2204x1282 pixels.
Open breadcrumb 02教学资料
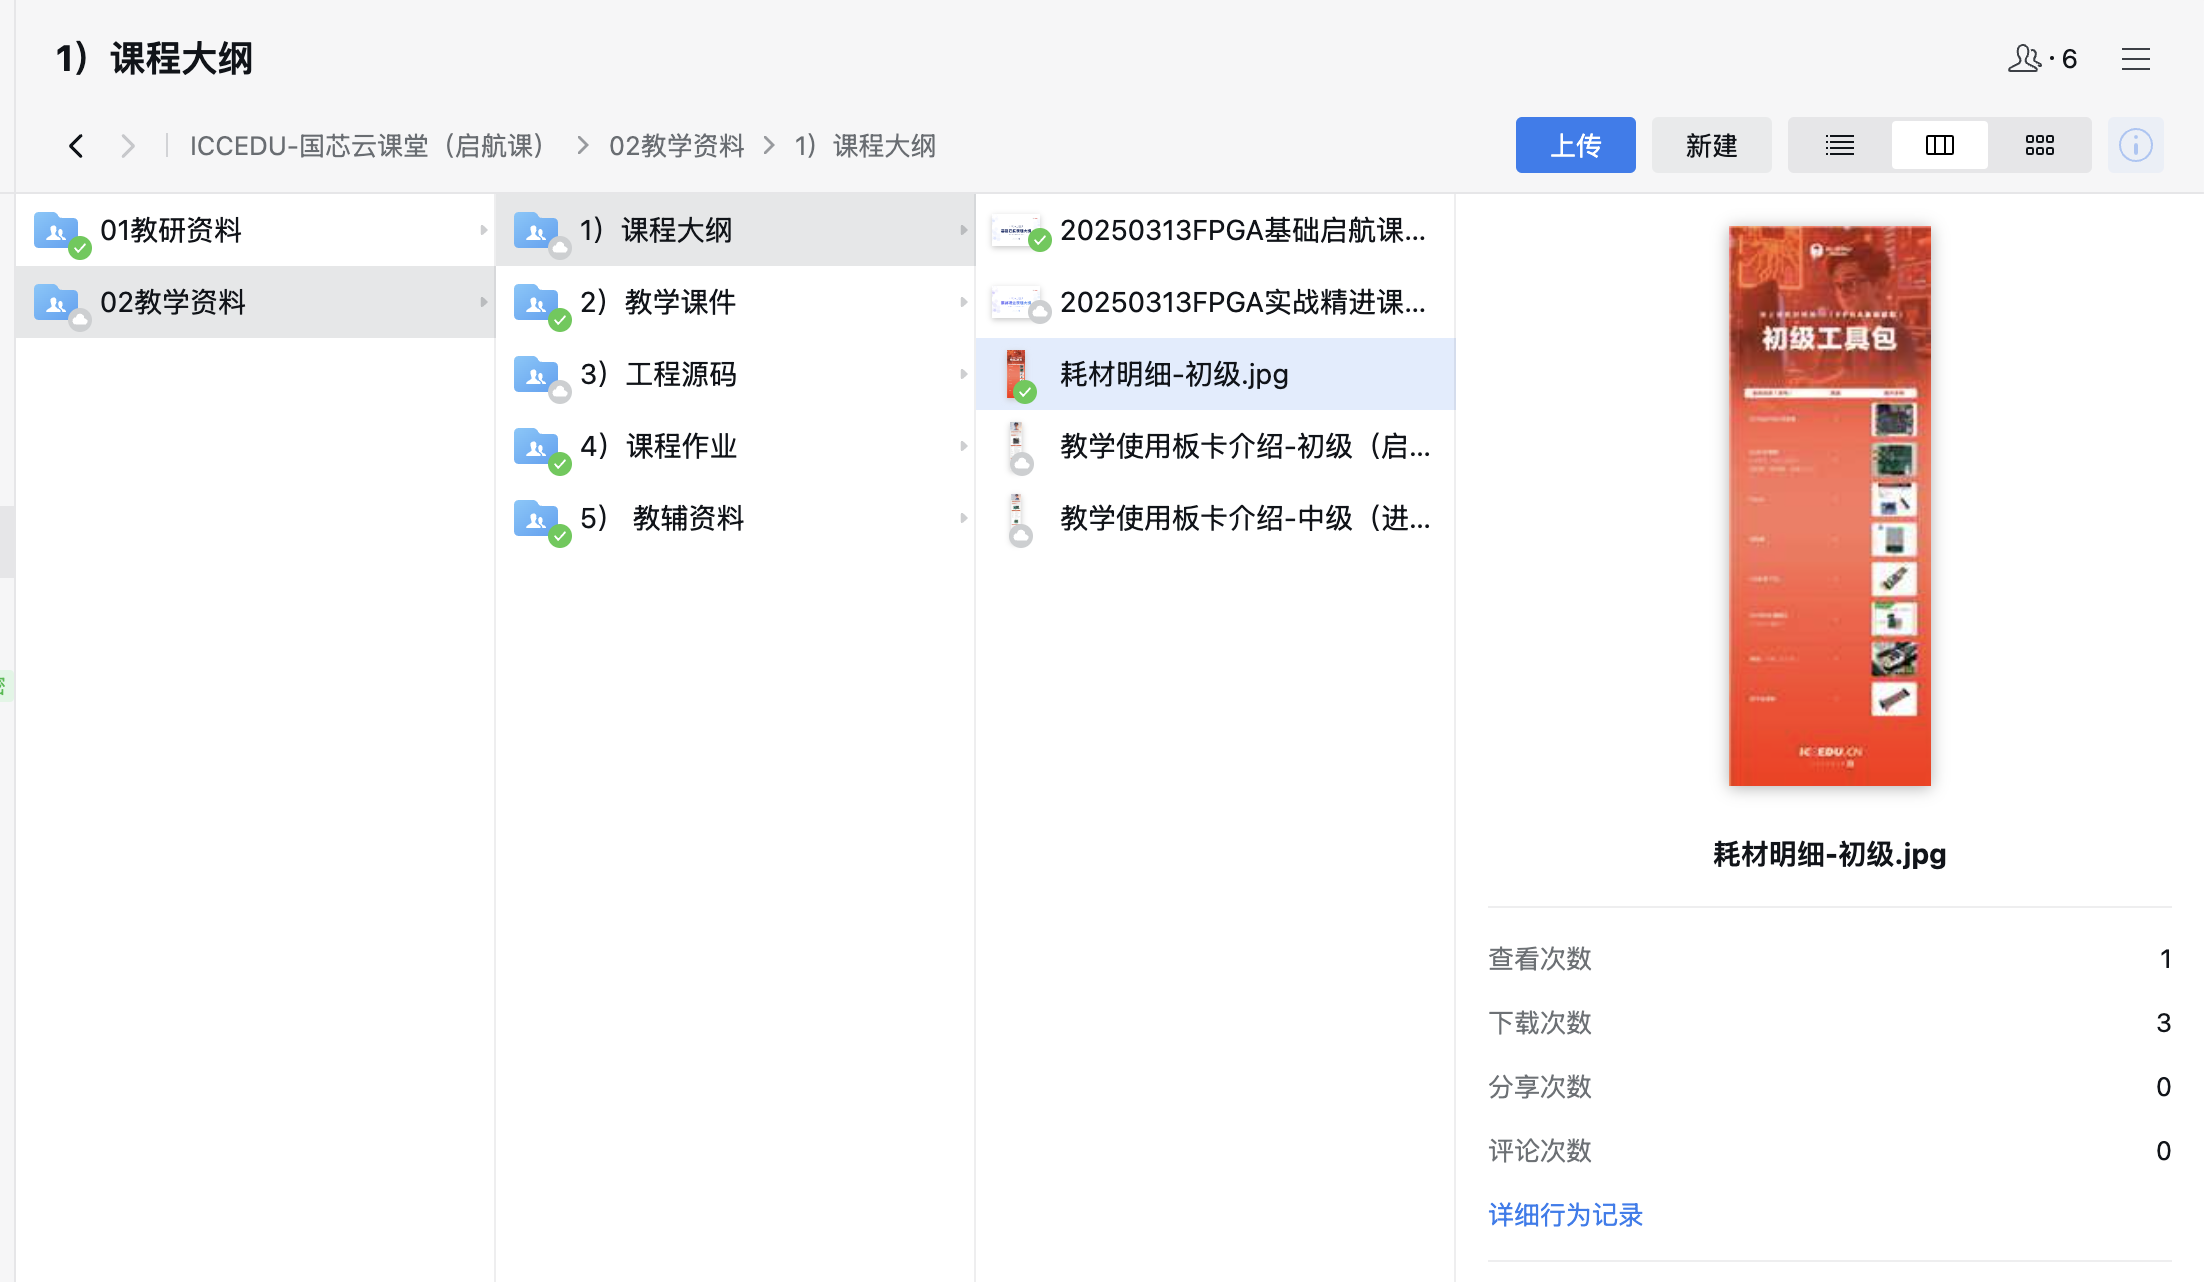tap(677, 145)
